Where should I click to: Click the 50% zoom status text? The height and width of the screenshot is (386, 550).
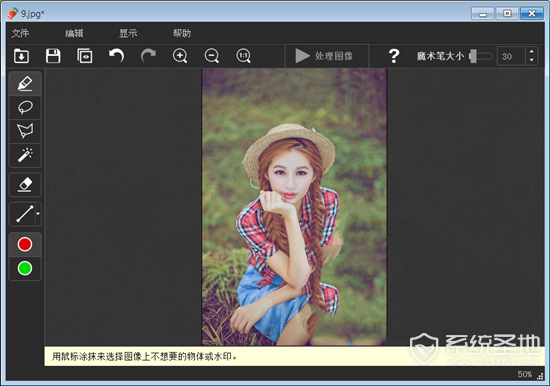(x=524, y=374)
